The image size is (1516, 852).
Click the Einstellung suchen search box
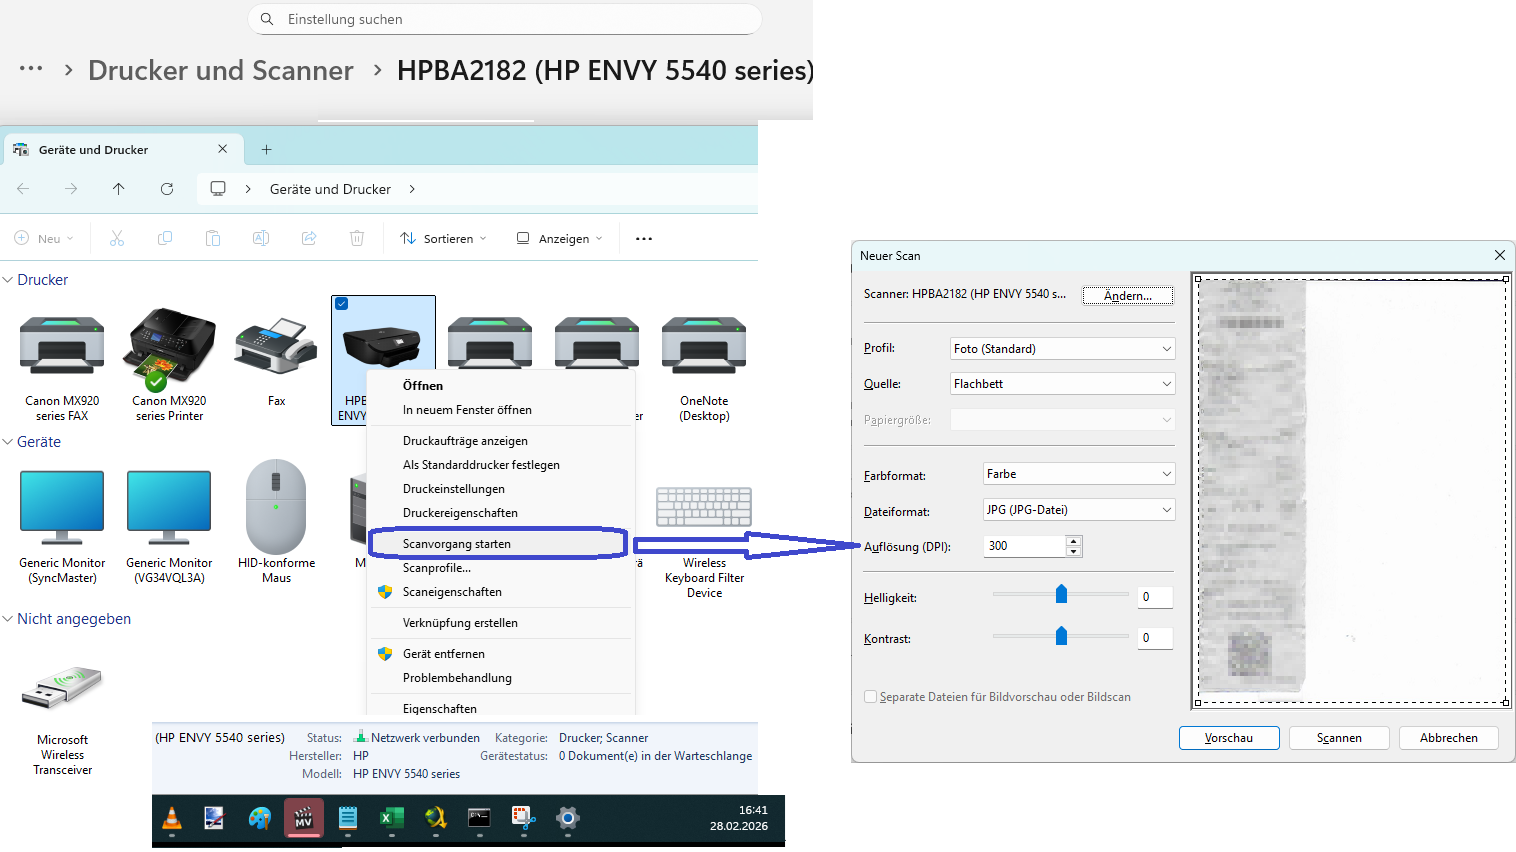coord(505,19)
